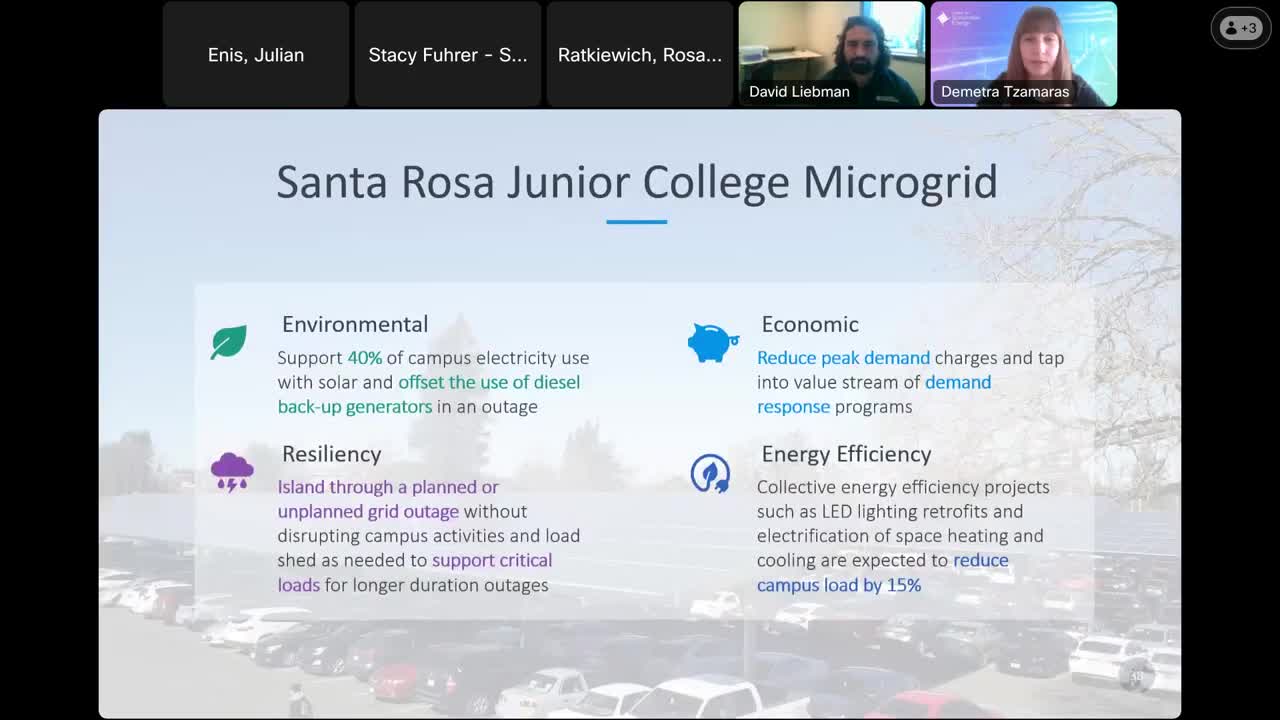This screenshot has width=1280, height=720.
Task: Select the purple storm cloud Resiliency icon
Action: (x=233, y=468)
